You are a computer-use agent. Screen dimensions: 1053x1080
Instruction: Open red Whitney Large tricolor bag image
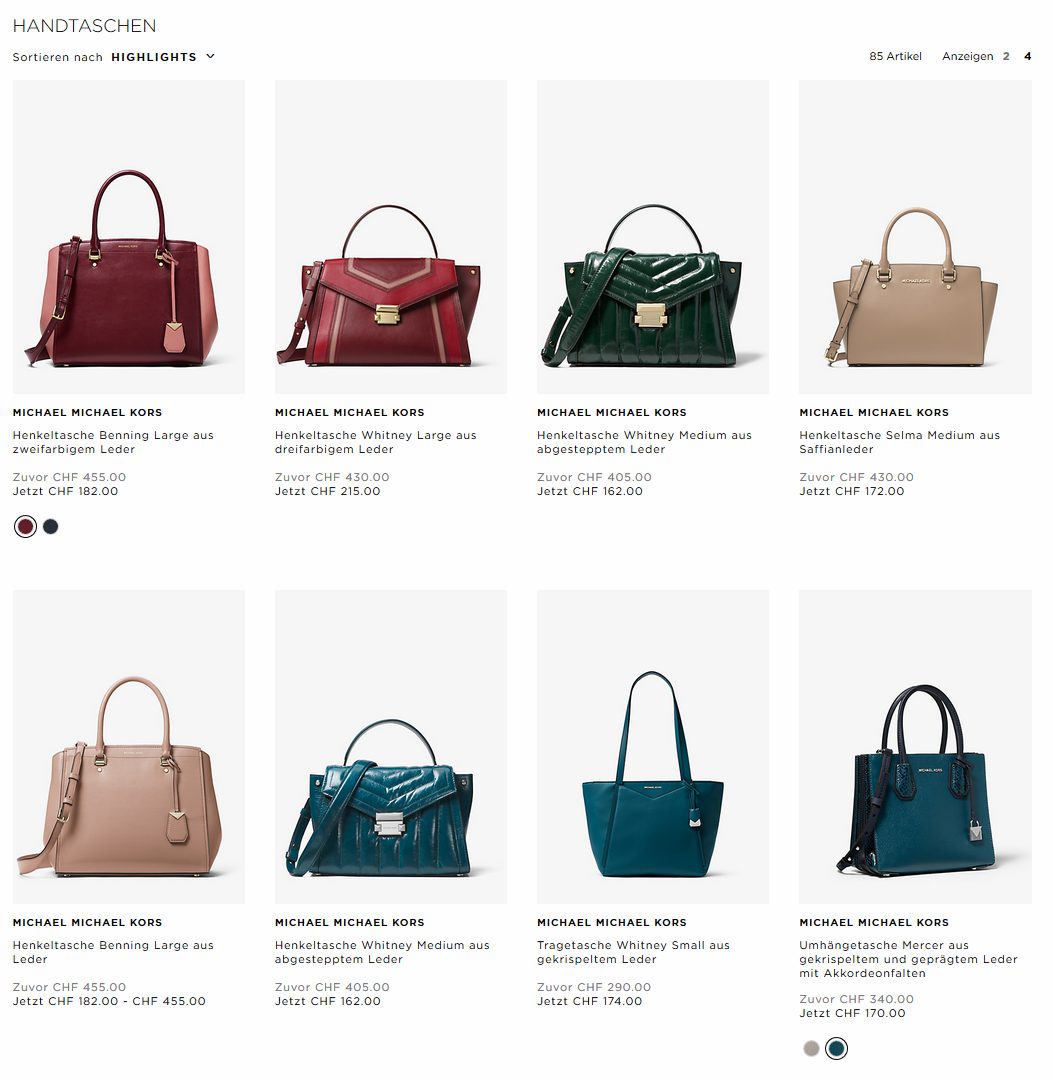coord(390,237)
